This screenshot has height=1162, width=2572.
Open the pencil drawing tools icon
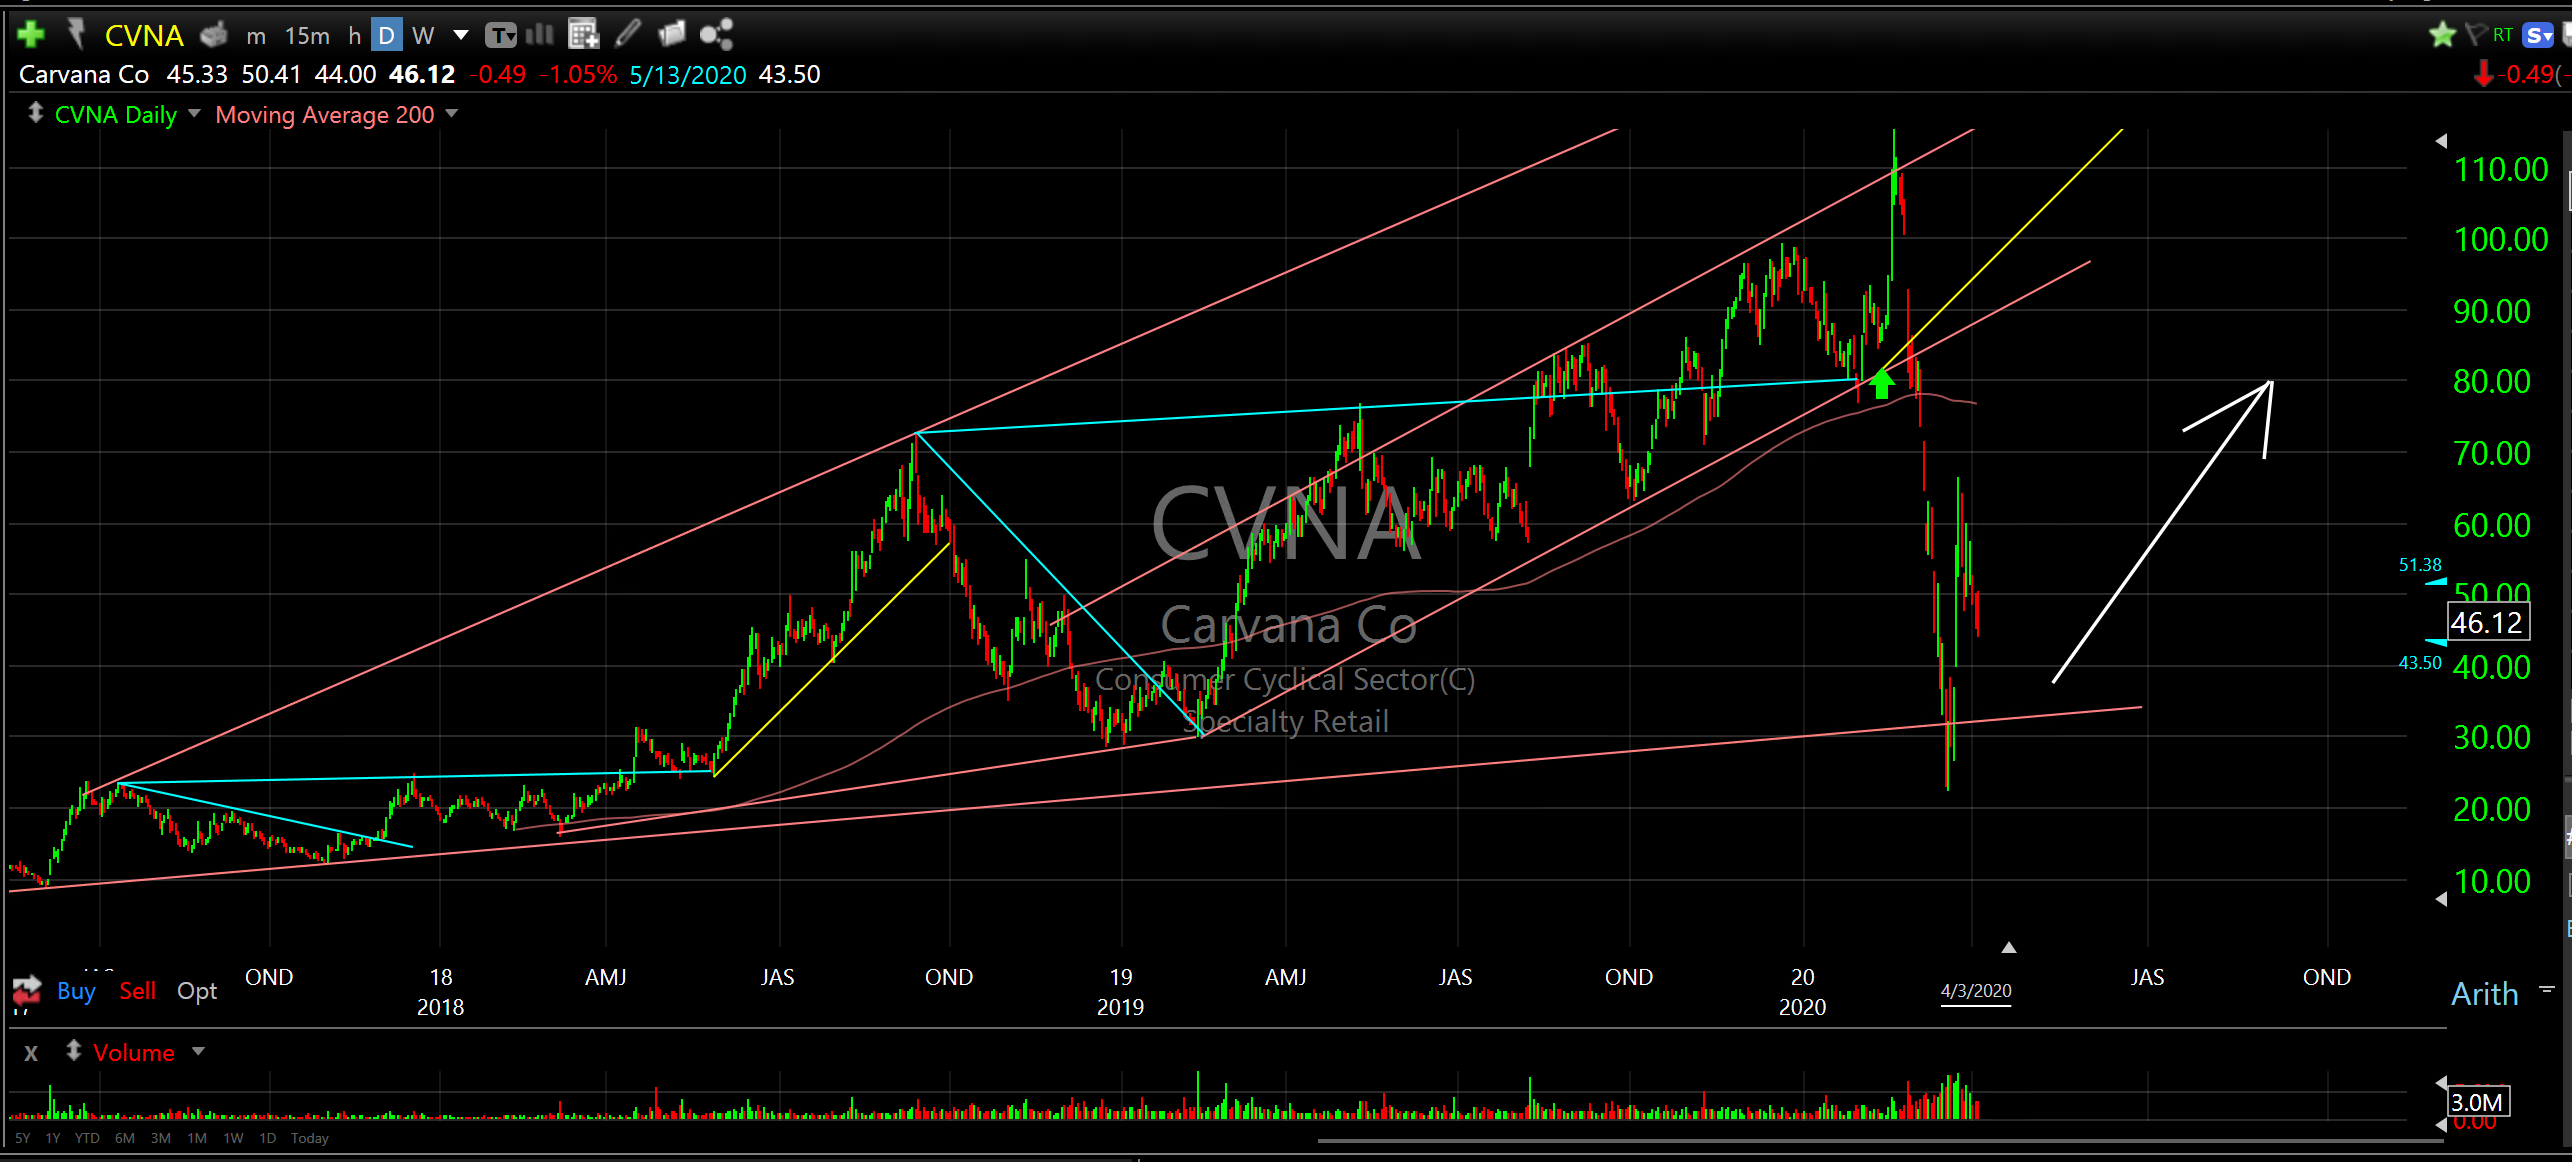coord(628,34)
